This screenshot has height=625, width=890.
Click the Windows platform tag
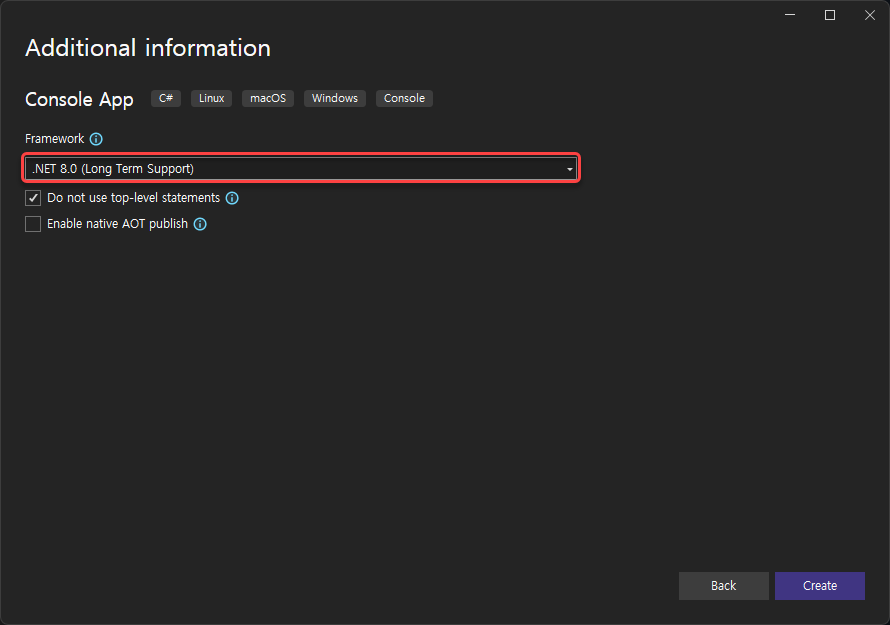click(335, 98)
